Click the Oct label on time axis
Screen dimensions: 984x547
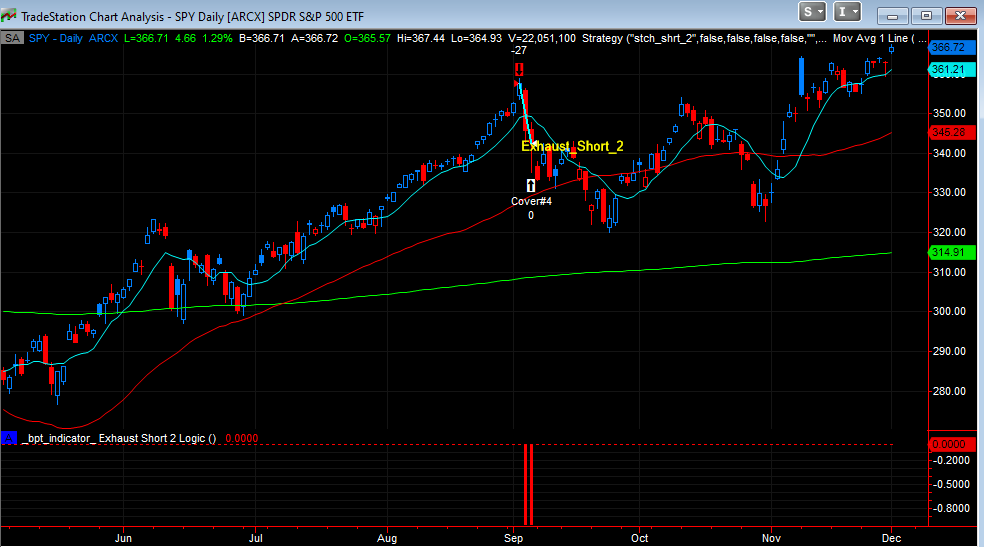coord(639,538)
